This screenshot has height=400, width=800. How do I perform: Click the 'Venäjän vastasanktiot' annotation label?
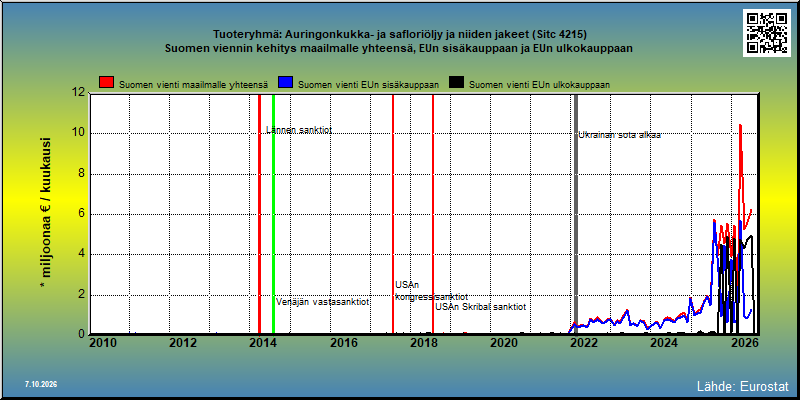click(322, 302)
